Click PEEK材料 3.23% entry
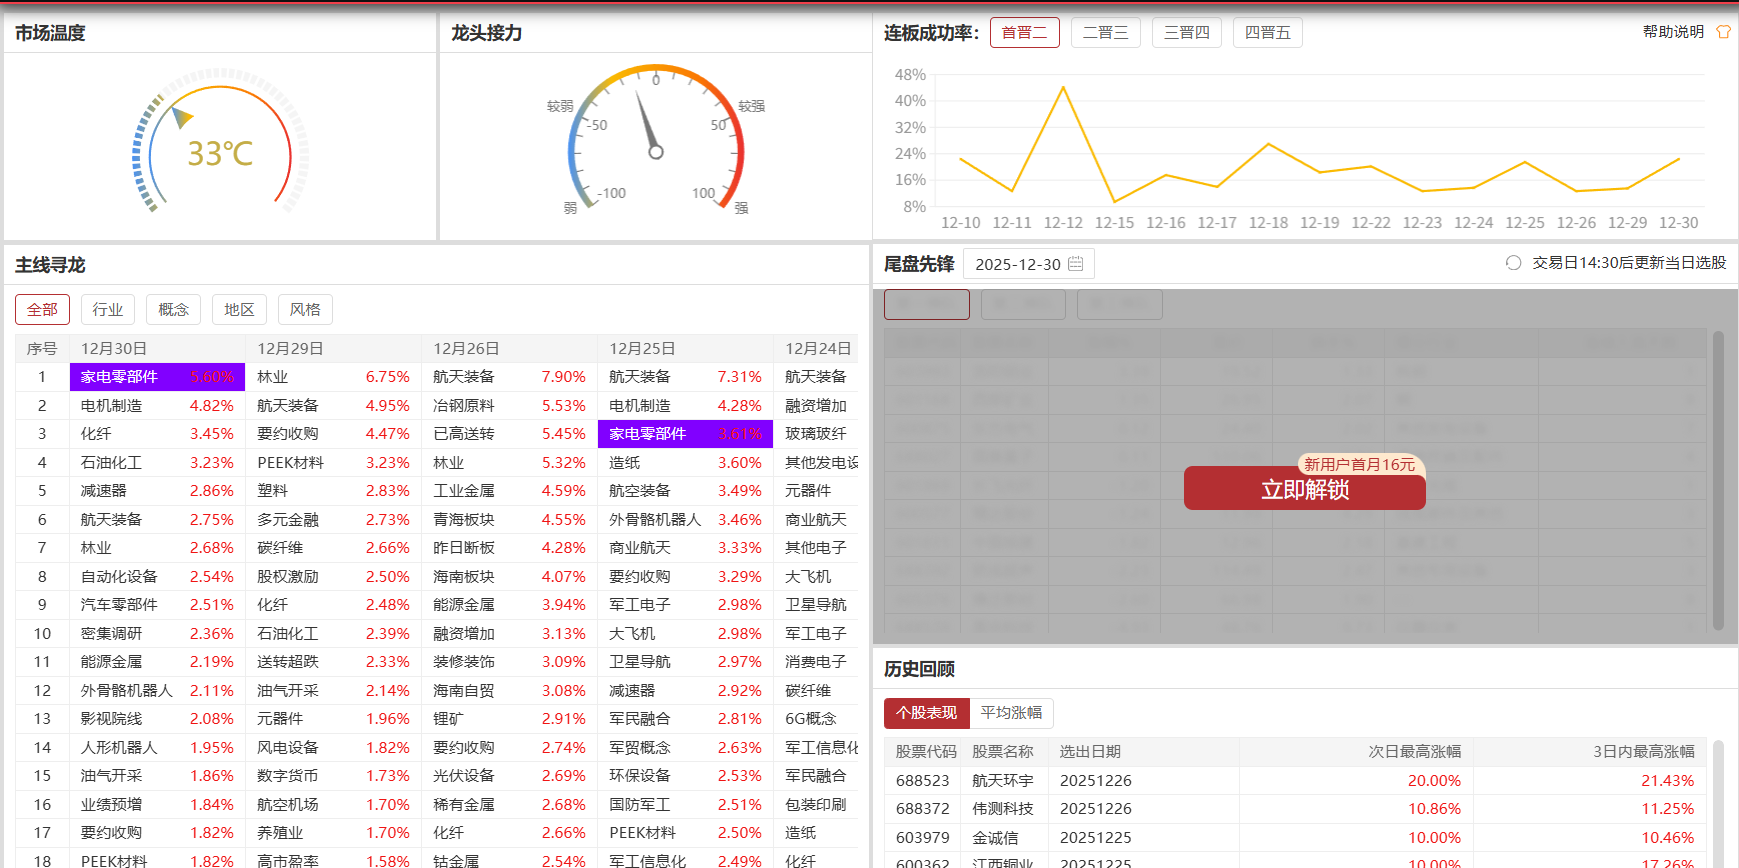The height and width of the screenshot is (868, 1739). (333, 463)
